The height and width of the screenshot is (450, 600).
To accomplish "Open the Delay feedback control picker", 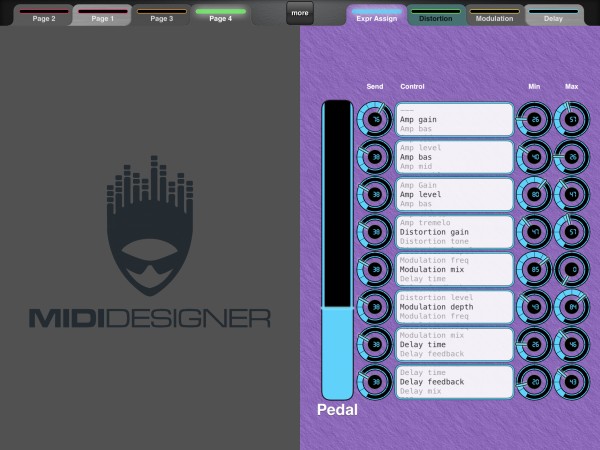I will coord(455,382).
